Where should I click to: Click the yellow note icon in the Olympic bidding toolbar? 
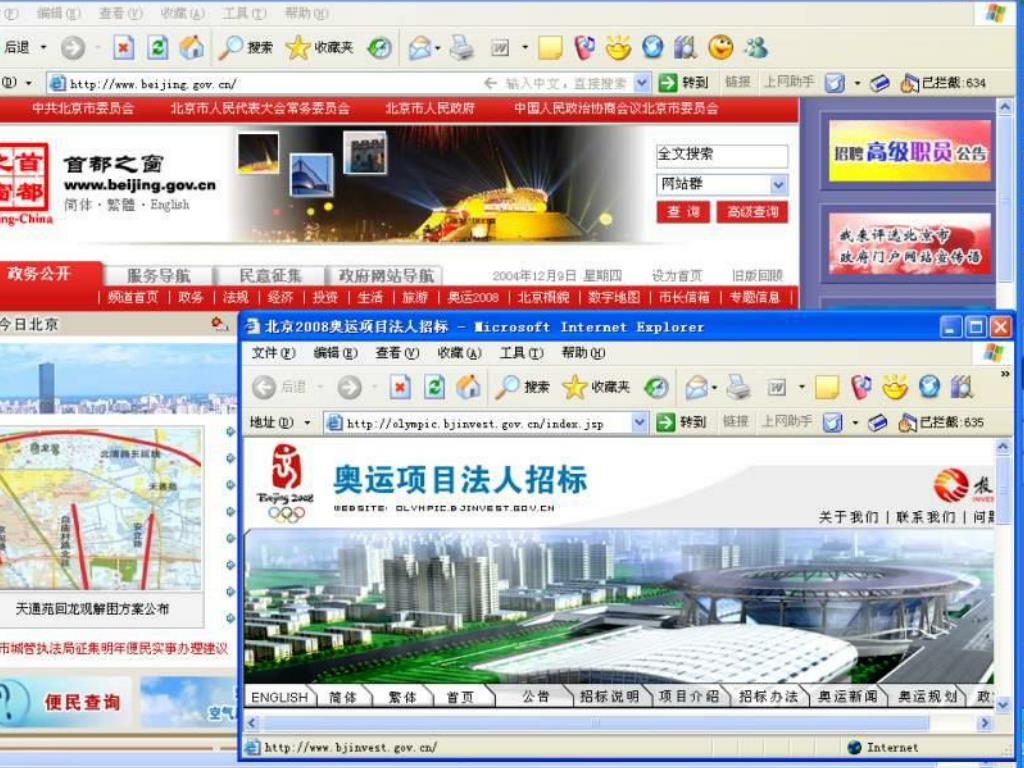coord(827,388)
